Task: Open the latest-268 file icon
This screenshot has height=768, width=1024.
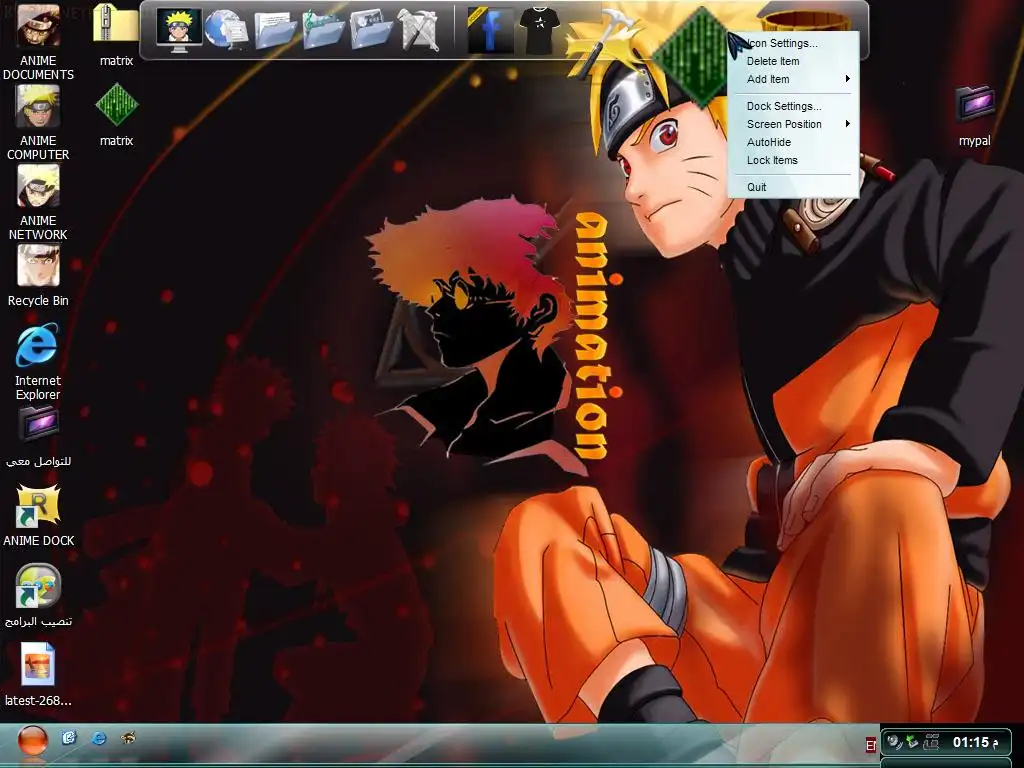Action: pos(38,675)
